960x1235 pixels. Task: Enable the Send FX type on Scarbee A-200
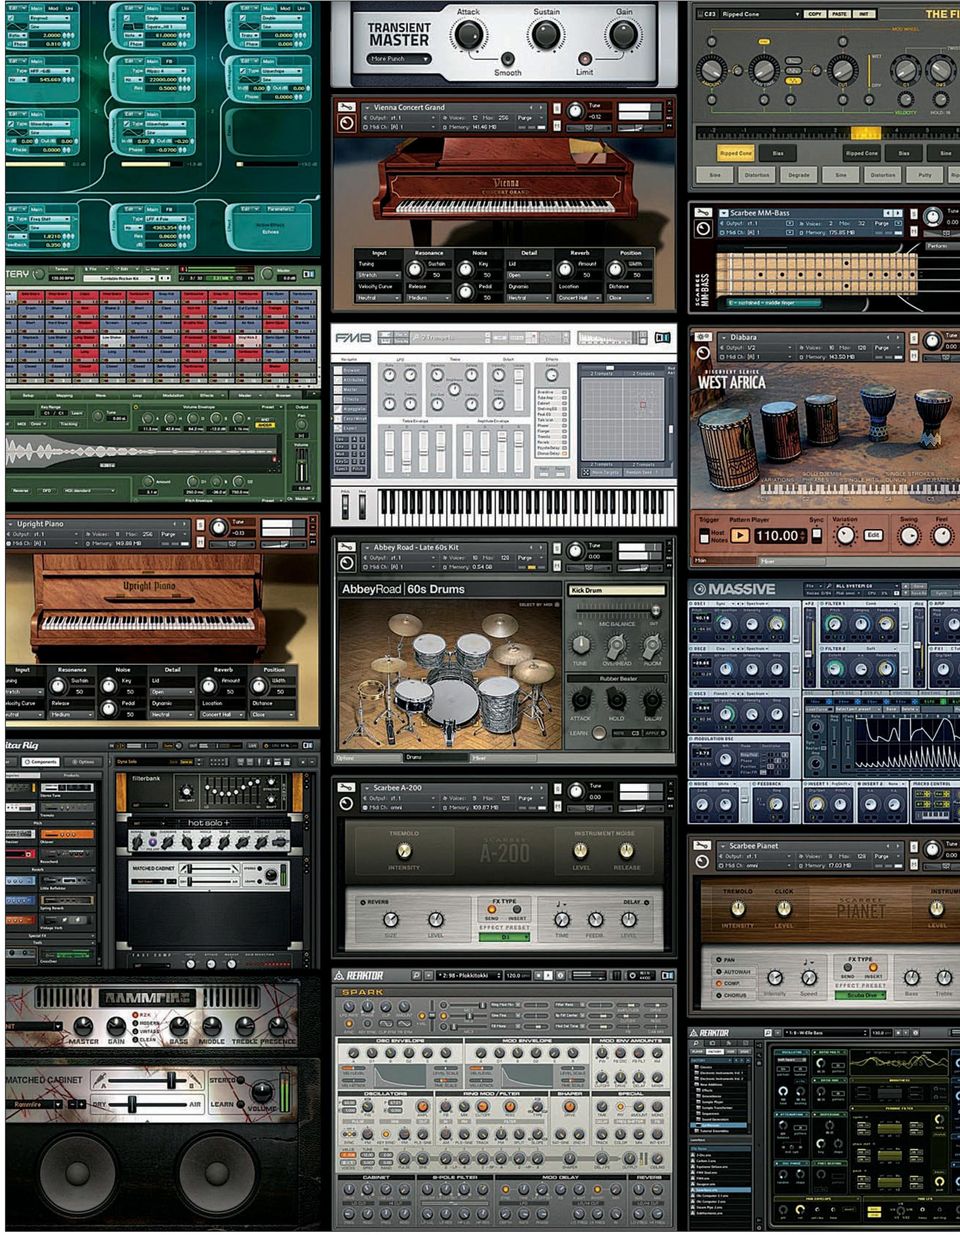pos(491,909)
